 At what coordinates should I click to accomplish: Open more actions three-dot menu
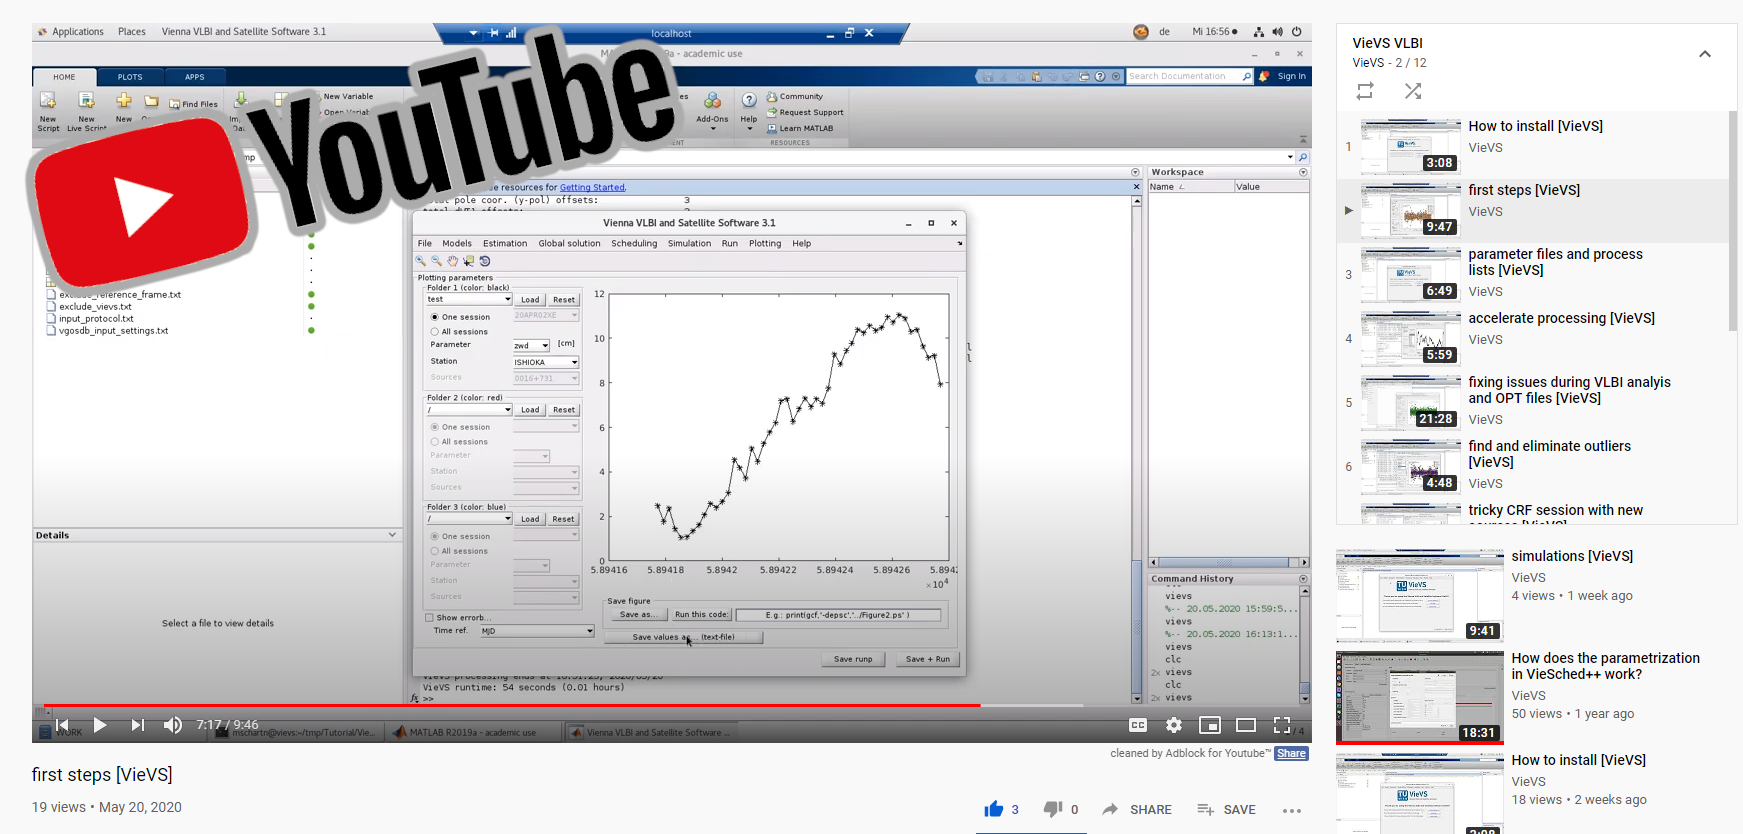[1292, 810]
